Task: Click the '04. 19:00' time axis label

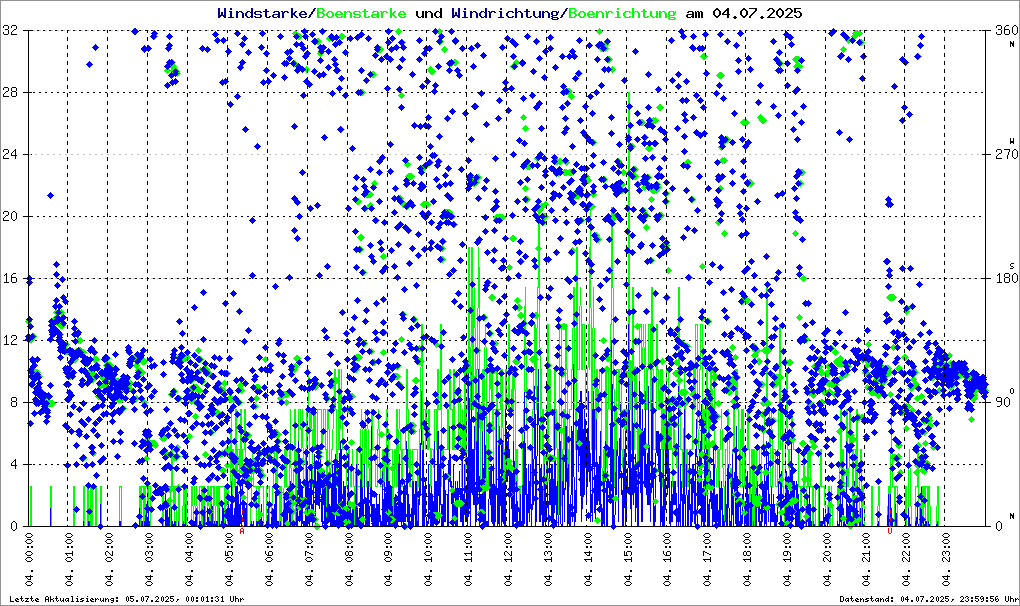Action: click(x=787, y=559)
